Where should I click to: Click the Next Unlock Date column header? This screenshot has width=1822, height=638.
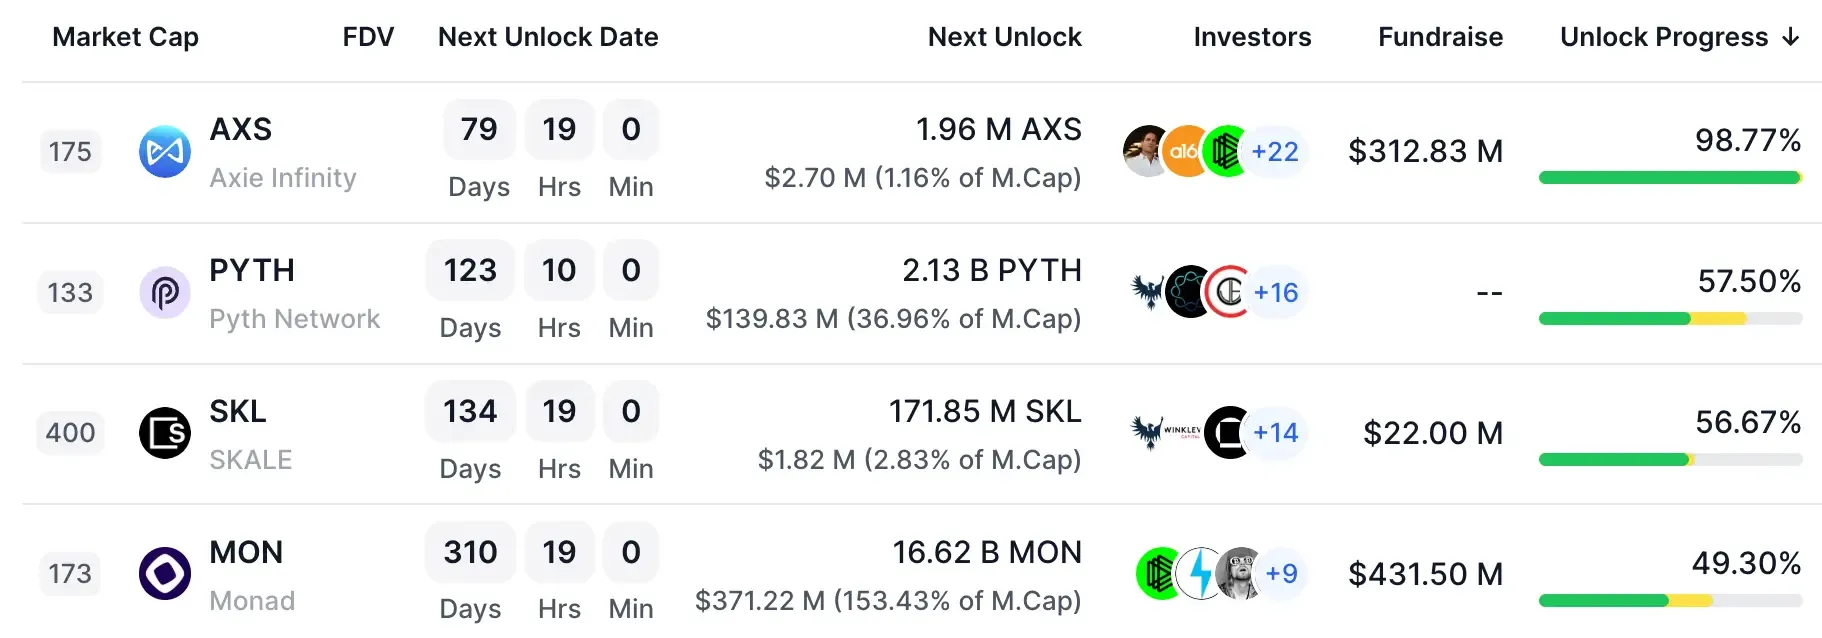(548, 37)
